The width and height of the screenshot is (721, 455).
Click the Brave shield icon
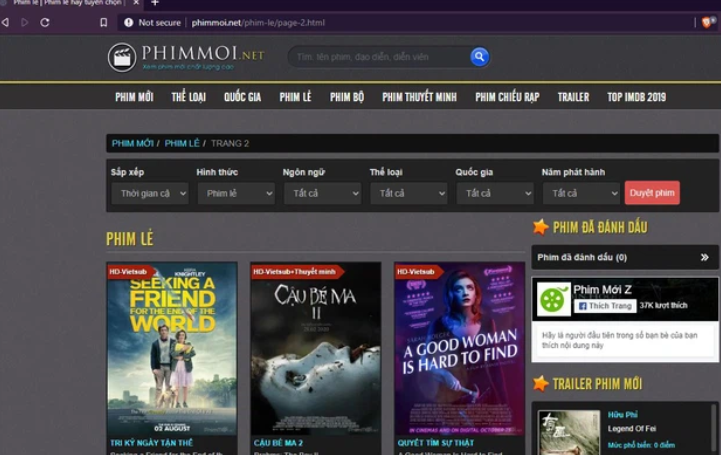(x=707, y=22)
